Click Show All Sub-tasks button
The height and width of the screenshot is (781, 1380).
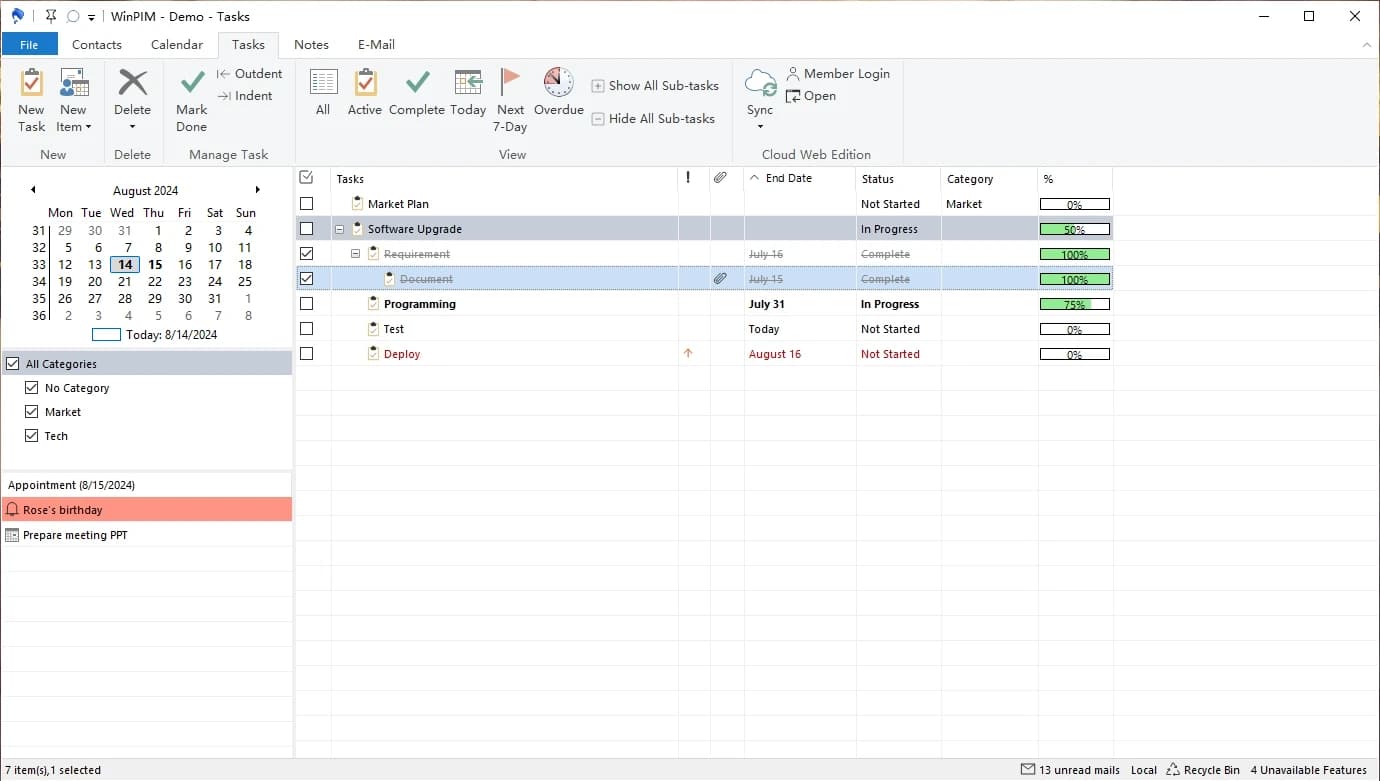point(654,86)
